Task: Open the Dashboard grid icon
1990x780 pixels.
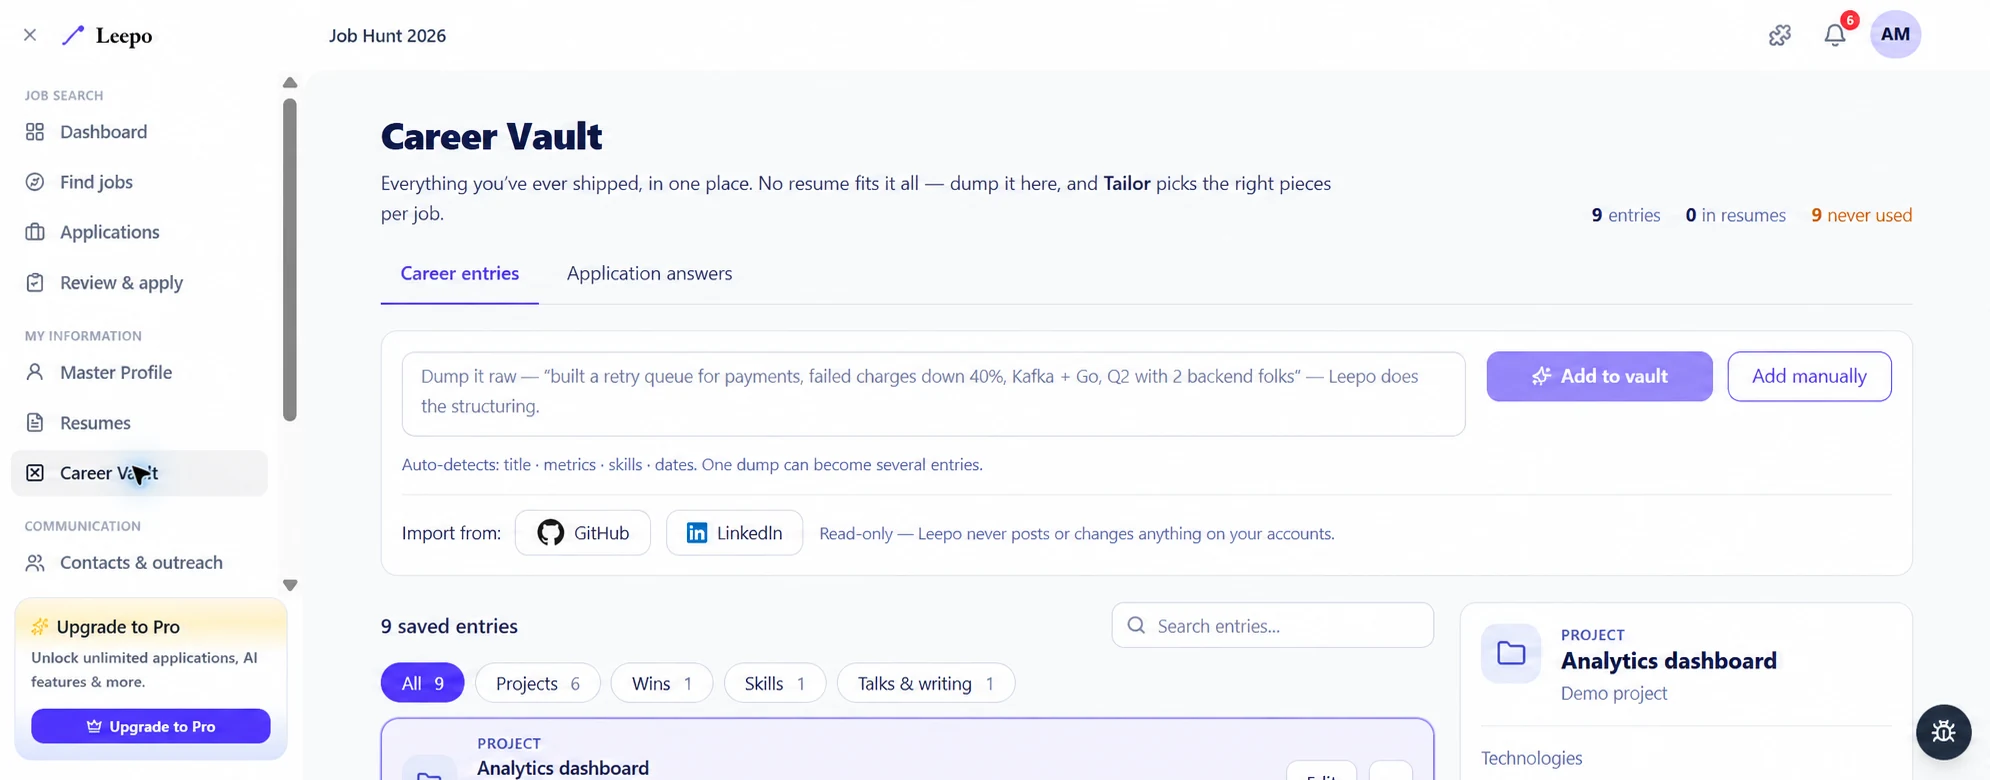Action: pyautogui.click(x=35, y=132)
